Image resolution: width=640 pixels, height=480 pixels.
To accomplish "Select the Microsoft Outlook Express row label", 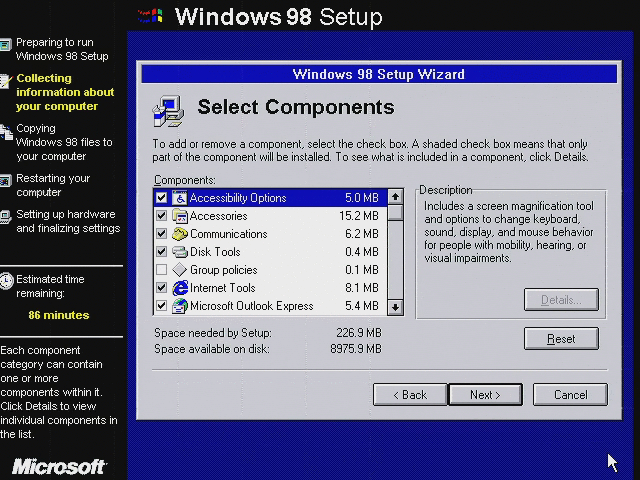I will [251, 306].
